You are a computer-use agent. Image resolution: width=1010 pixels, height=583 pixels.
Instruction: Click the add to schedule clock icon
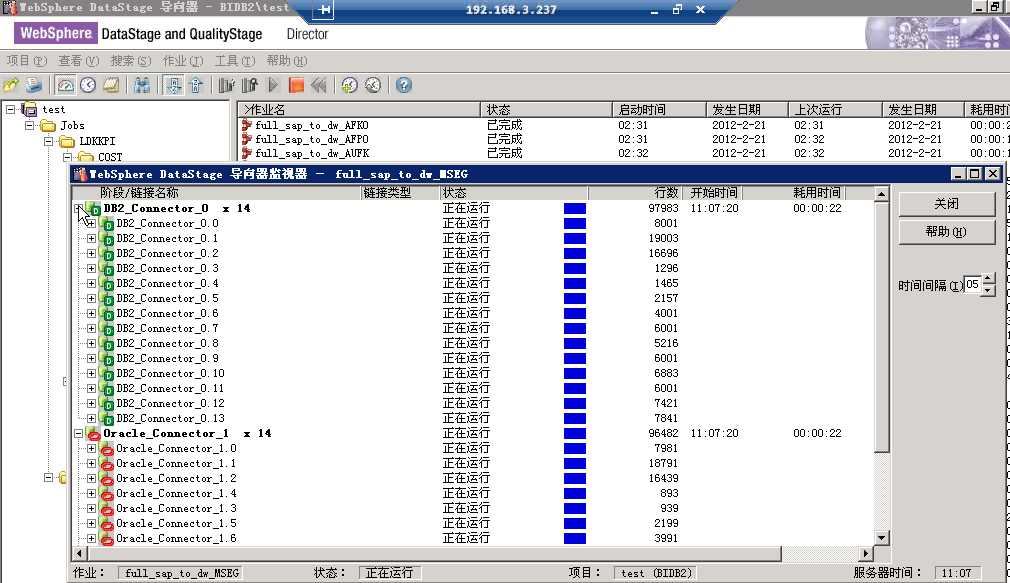coord(350,85)
